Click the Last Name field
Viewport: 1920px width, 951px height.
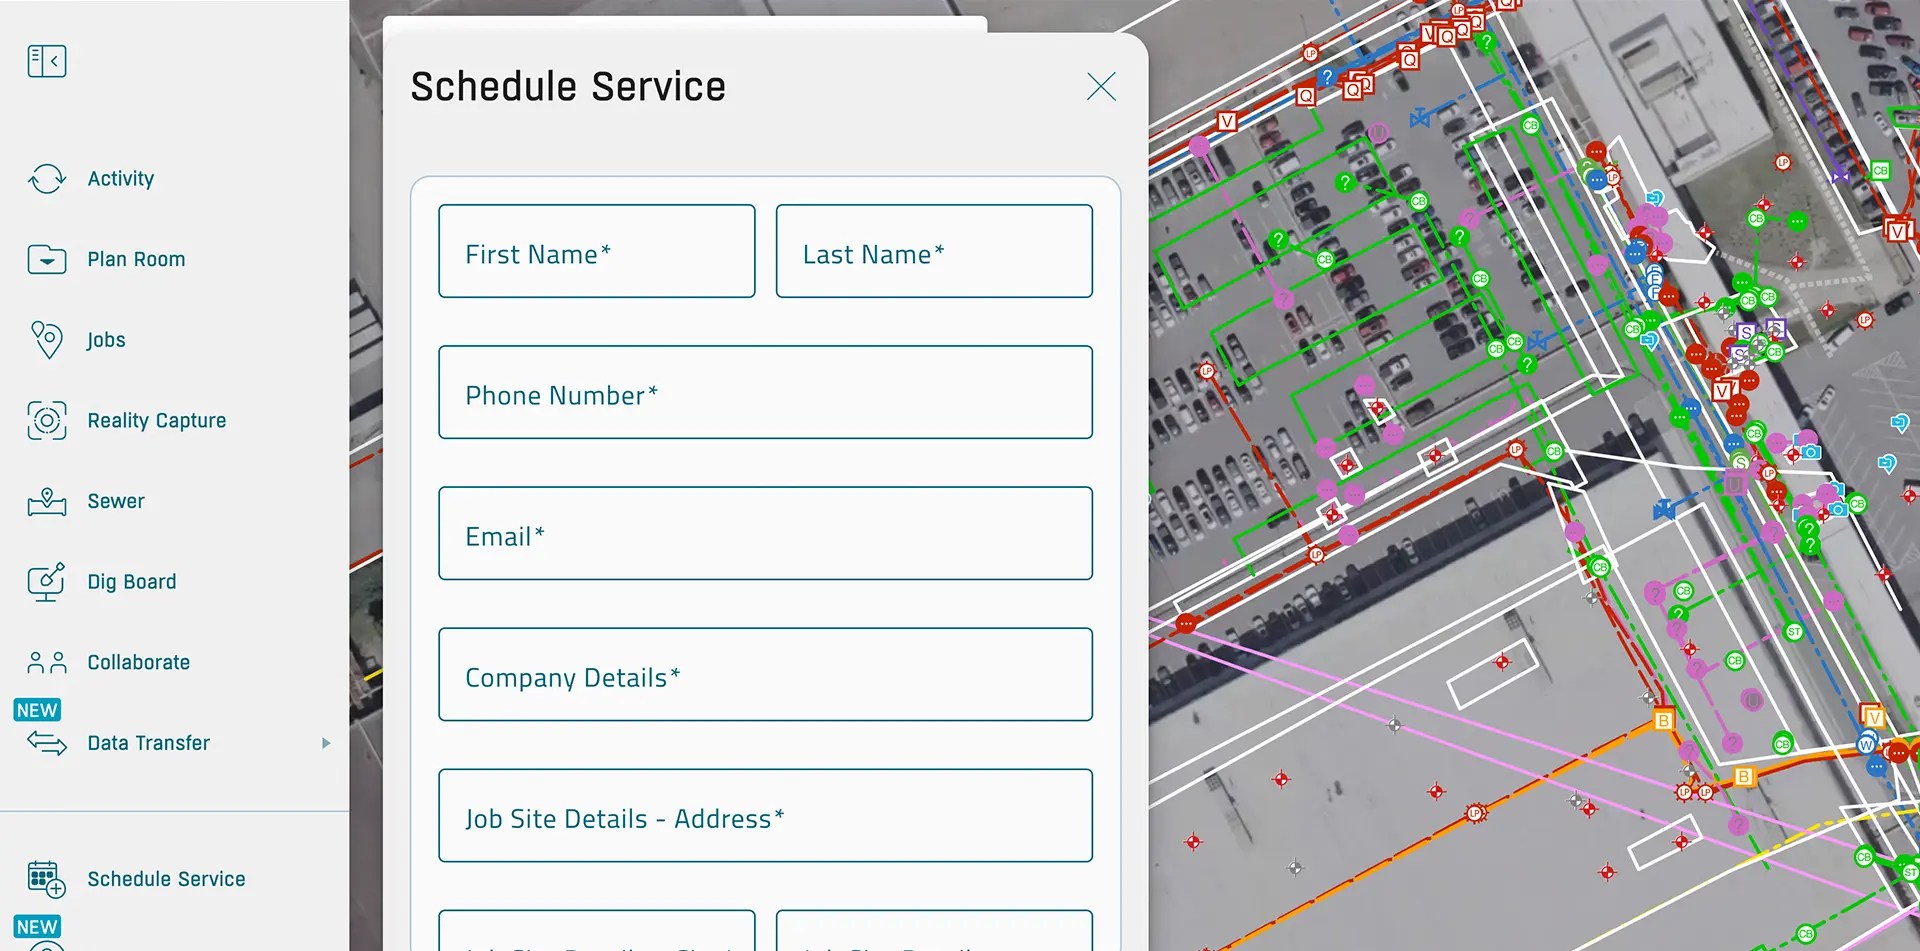coord(933,251)
